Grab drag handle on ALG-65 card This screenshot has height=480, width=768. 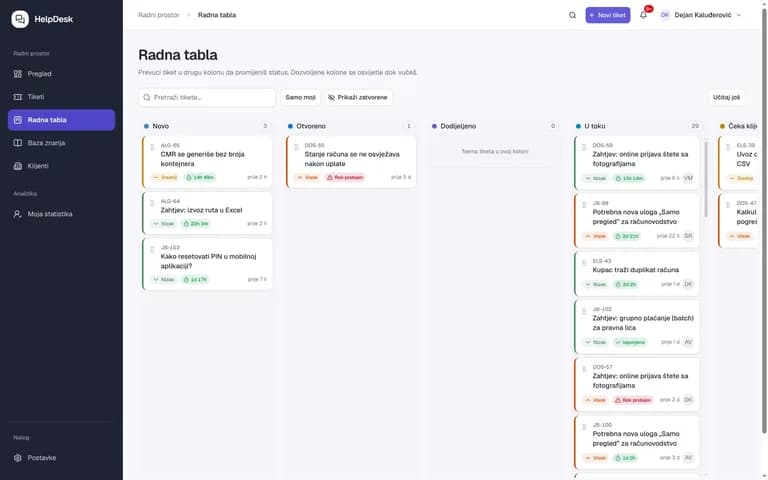tap(152, 147)
